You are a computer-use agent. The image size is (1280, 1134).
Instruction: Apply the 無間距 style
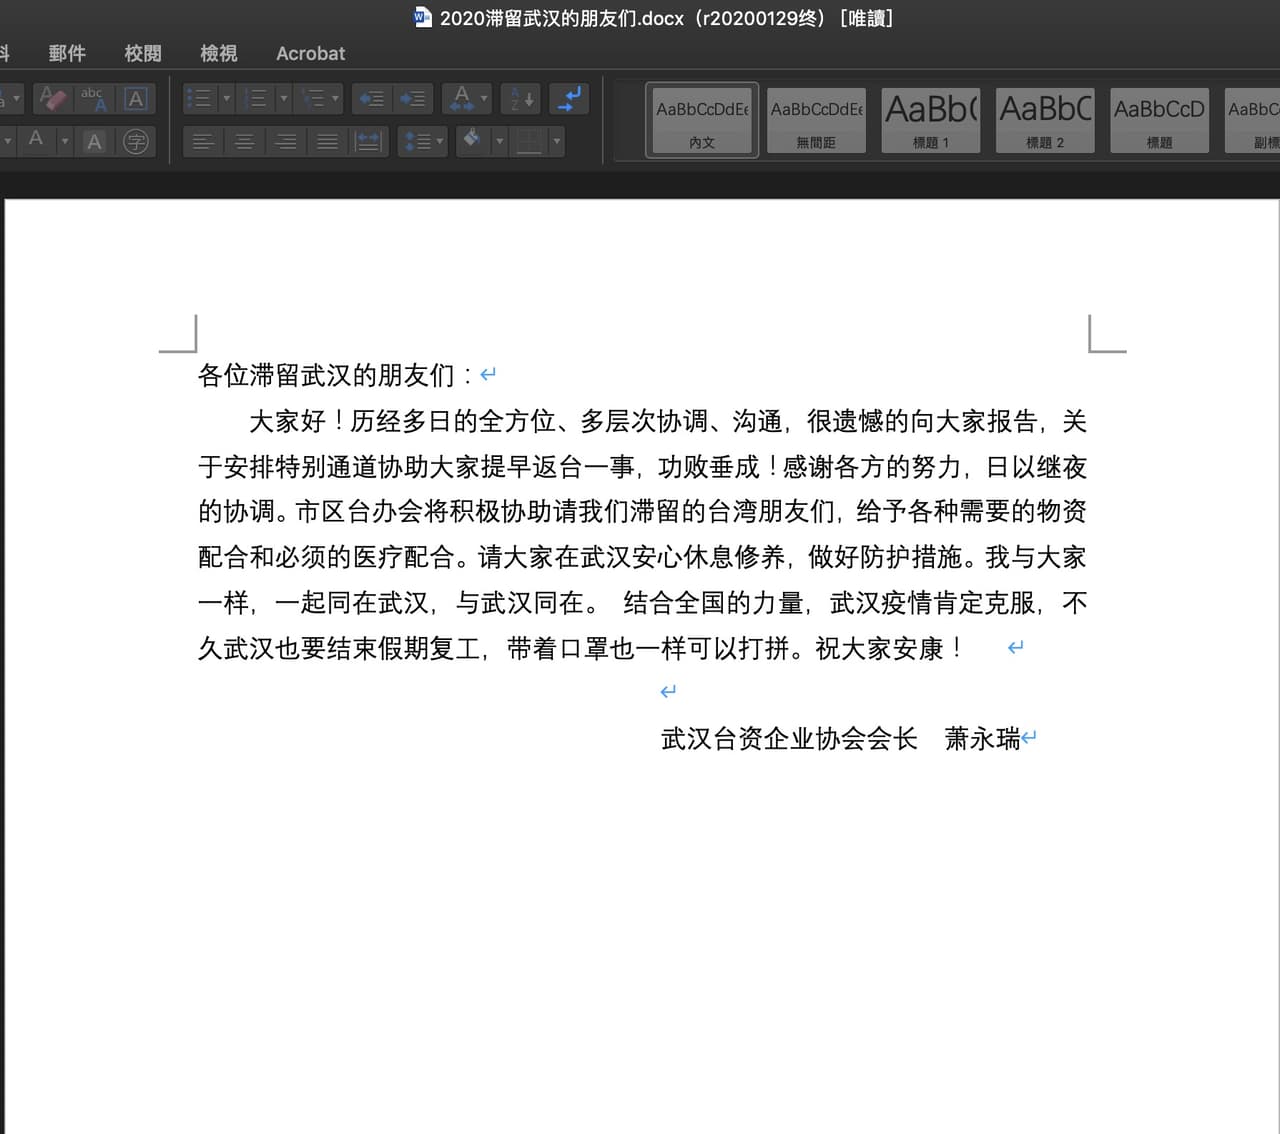pos(816,119)
